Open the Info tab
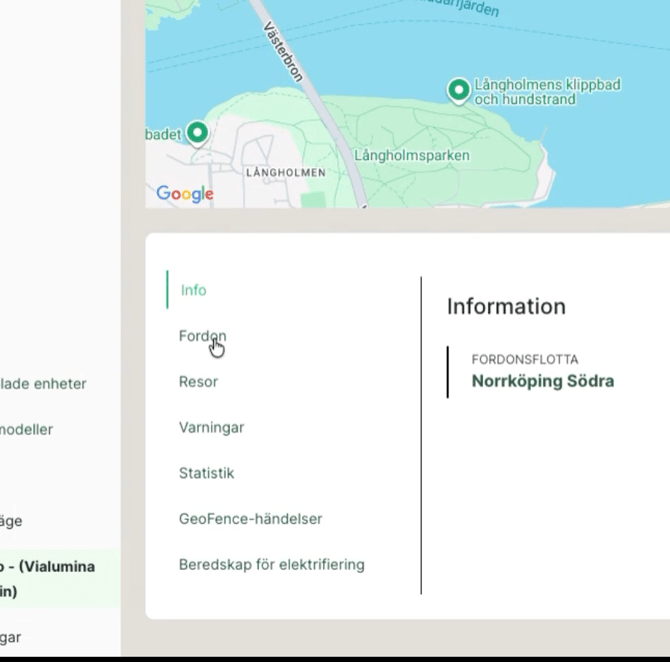The width and height of the screenshot is (670, 662). click(193, 290)
